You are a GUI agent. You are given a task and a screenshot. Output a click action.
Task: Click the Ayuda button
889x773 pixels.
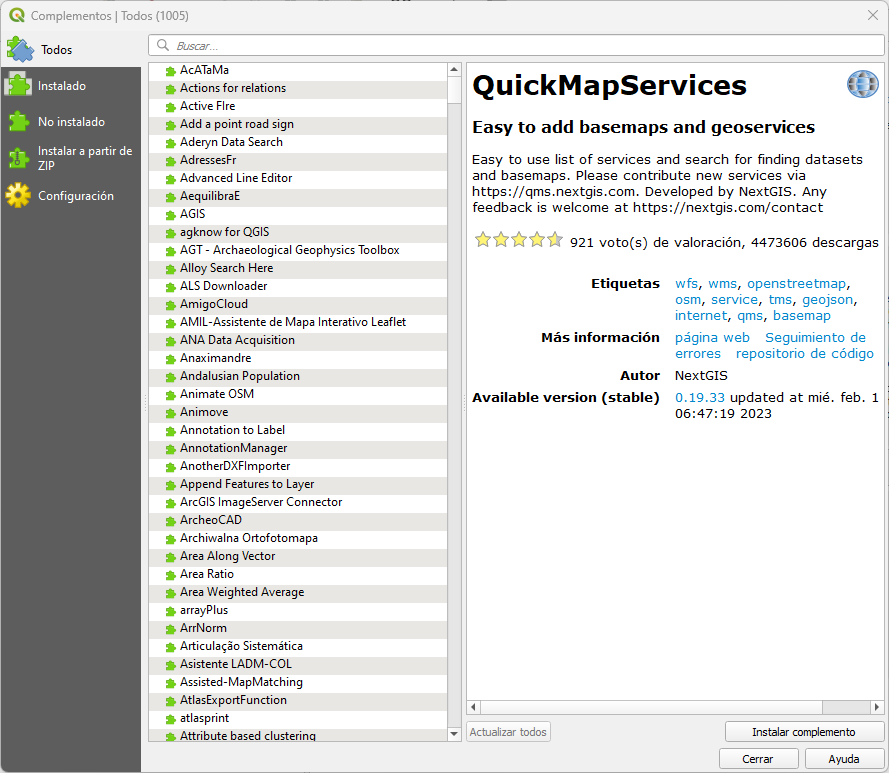pyautogui.click(x=844, y=759)
